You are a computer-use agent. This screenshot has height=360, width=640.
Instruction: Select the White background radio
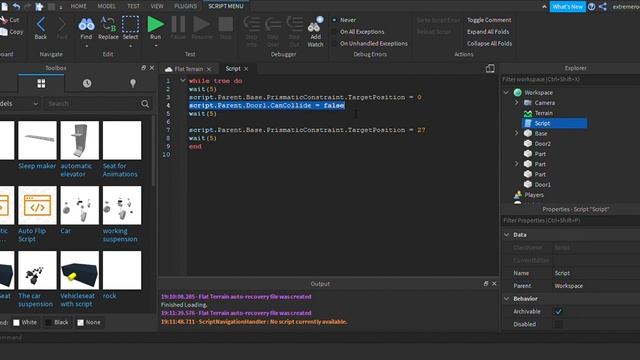pos(16,322)
